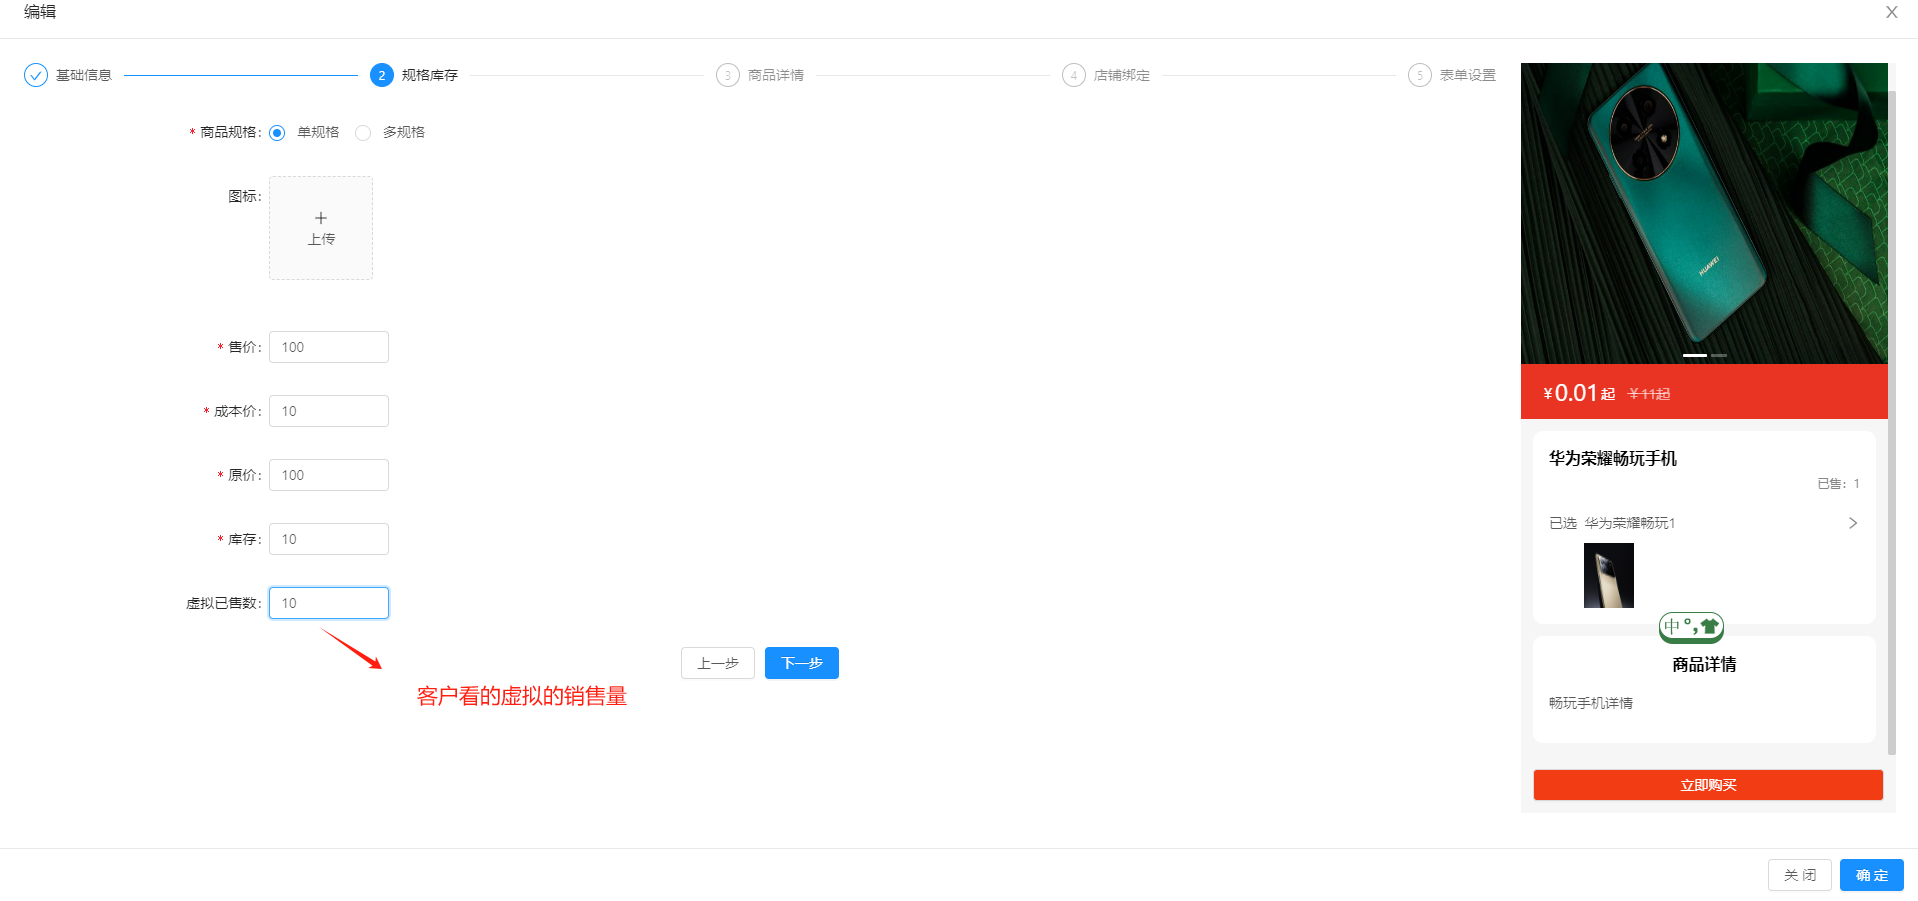This screenshot has width=1918, height=901.
Task: Focus the 原价 input field
Action: (x=329, y=475)
